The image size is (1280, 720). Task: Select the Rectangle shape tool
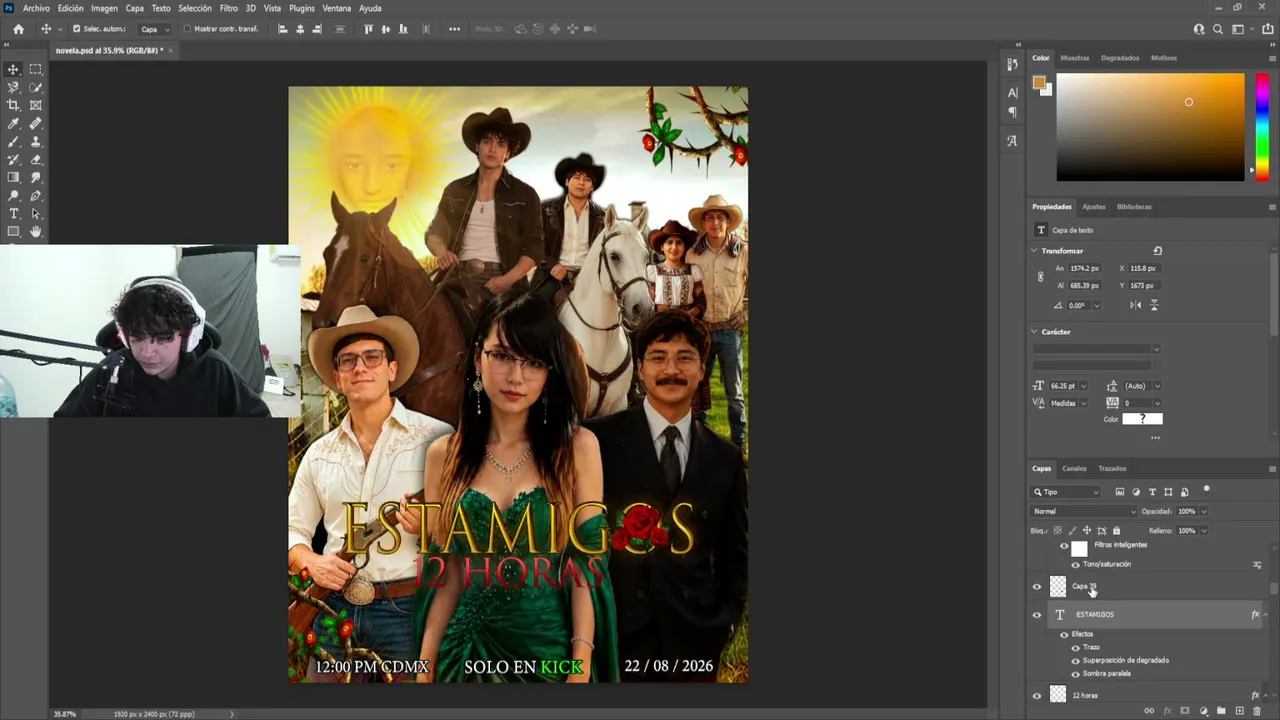(13, 231)
